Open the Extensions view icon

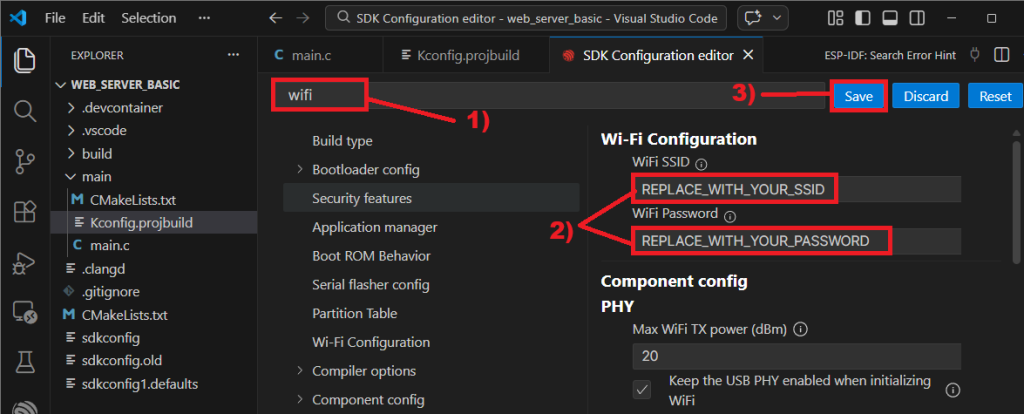point(24,212)
